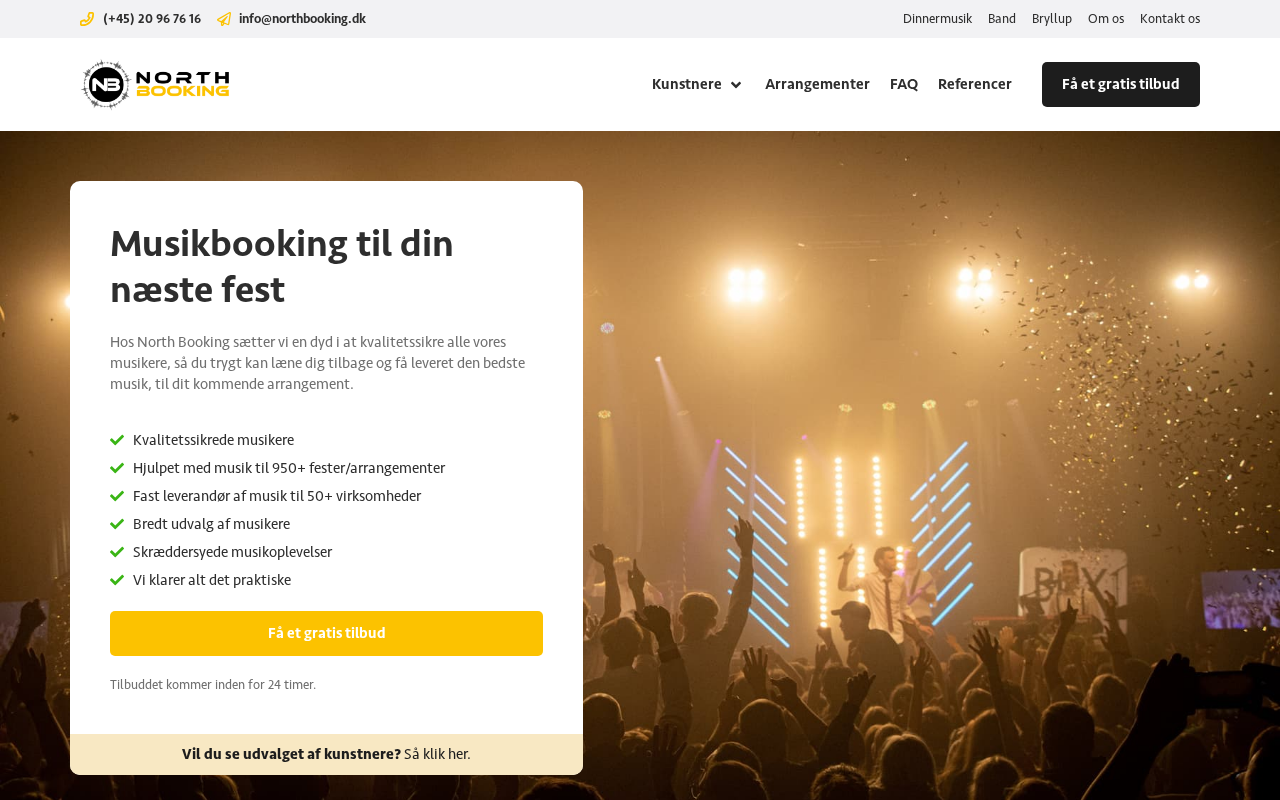Navigate to Referencer
The width and height of the screenshot is (1280, 800).
coord(974,85)
